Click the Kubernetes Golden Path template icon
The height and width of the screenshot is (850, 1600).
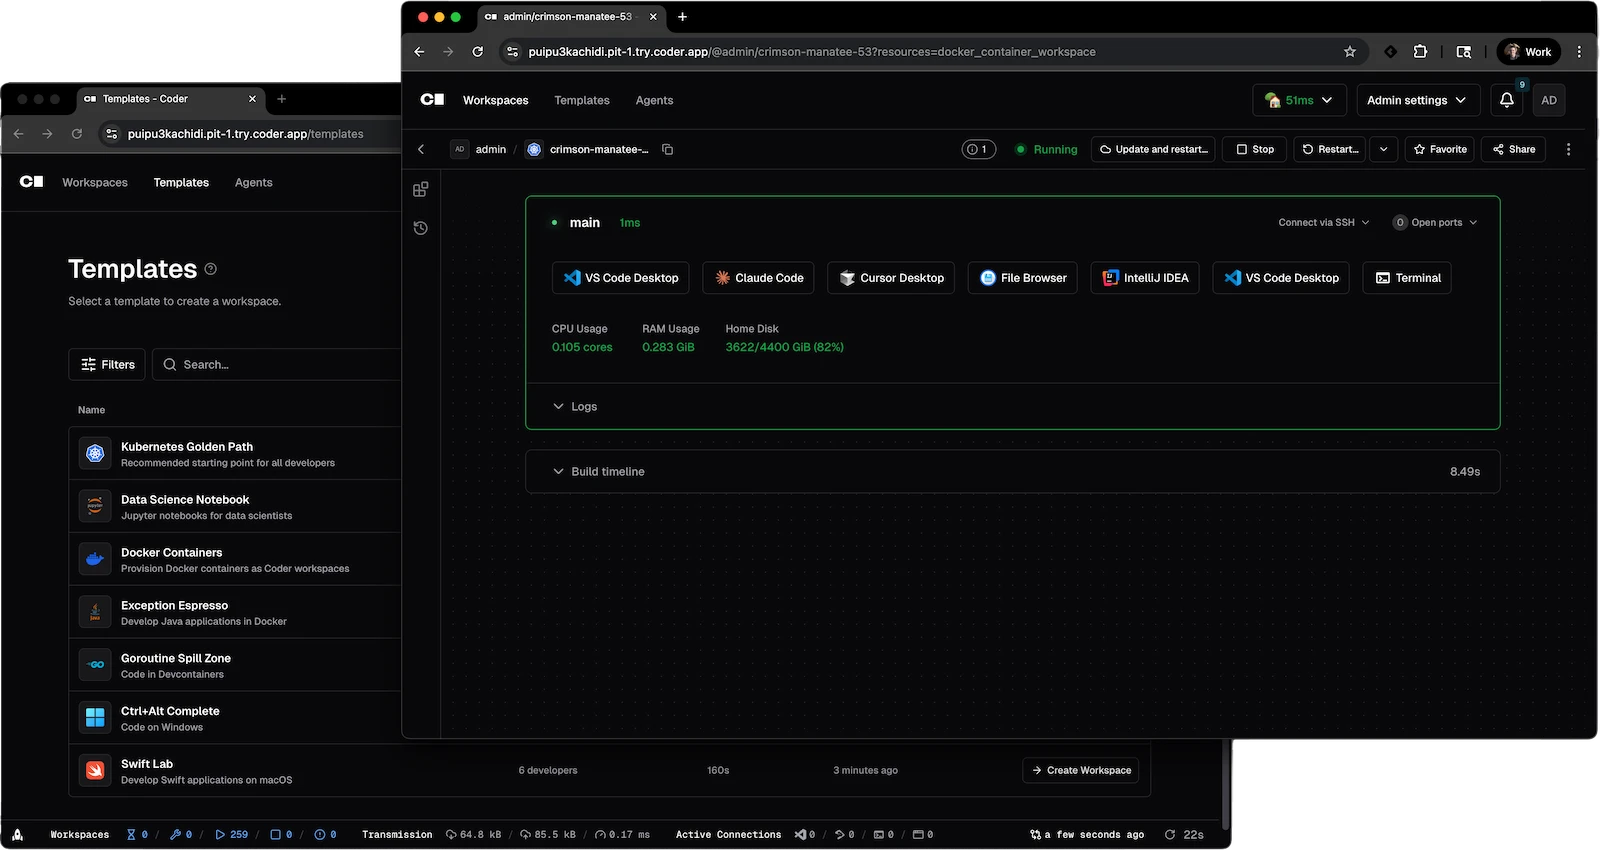point(95,454)
